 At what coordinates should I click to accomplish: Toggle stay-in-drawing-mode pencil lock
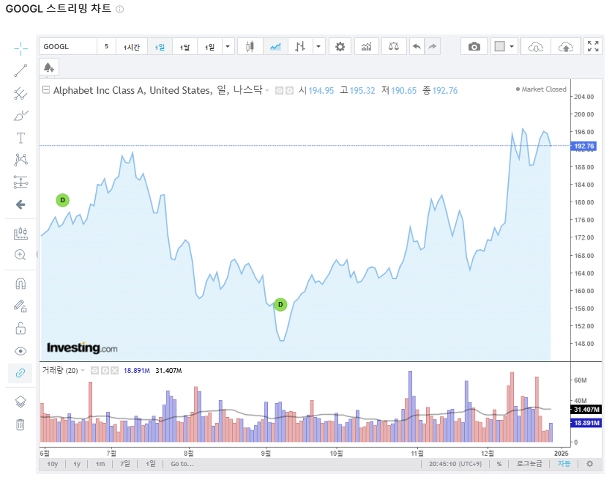[x=21, y=306]
